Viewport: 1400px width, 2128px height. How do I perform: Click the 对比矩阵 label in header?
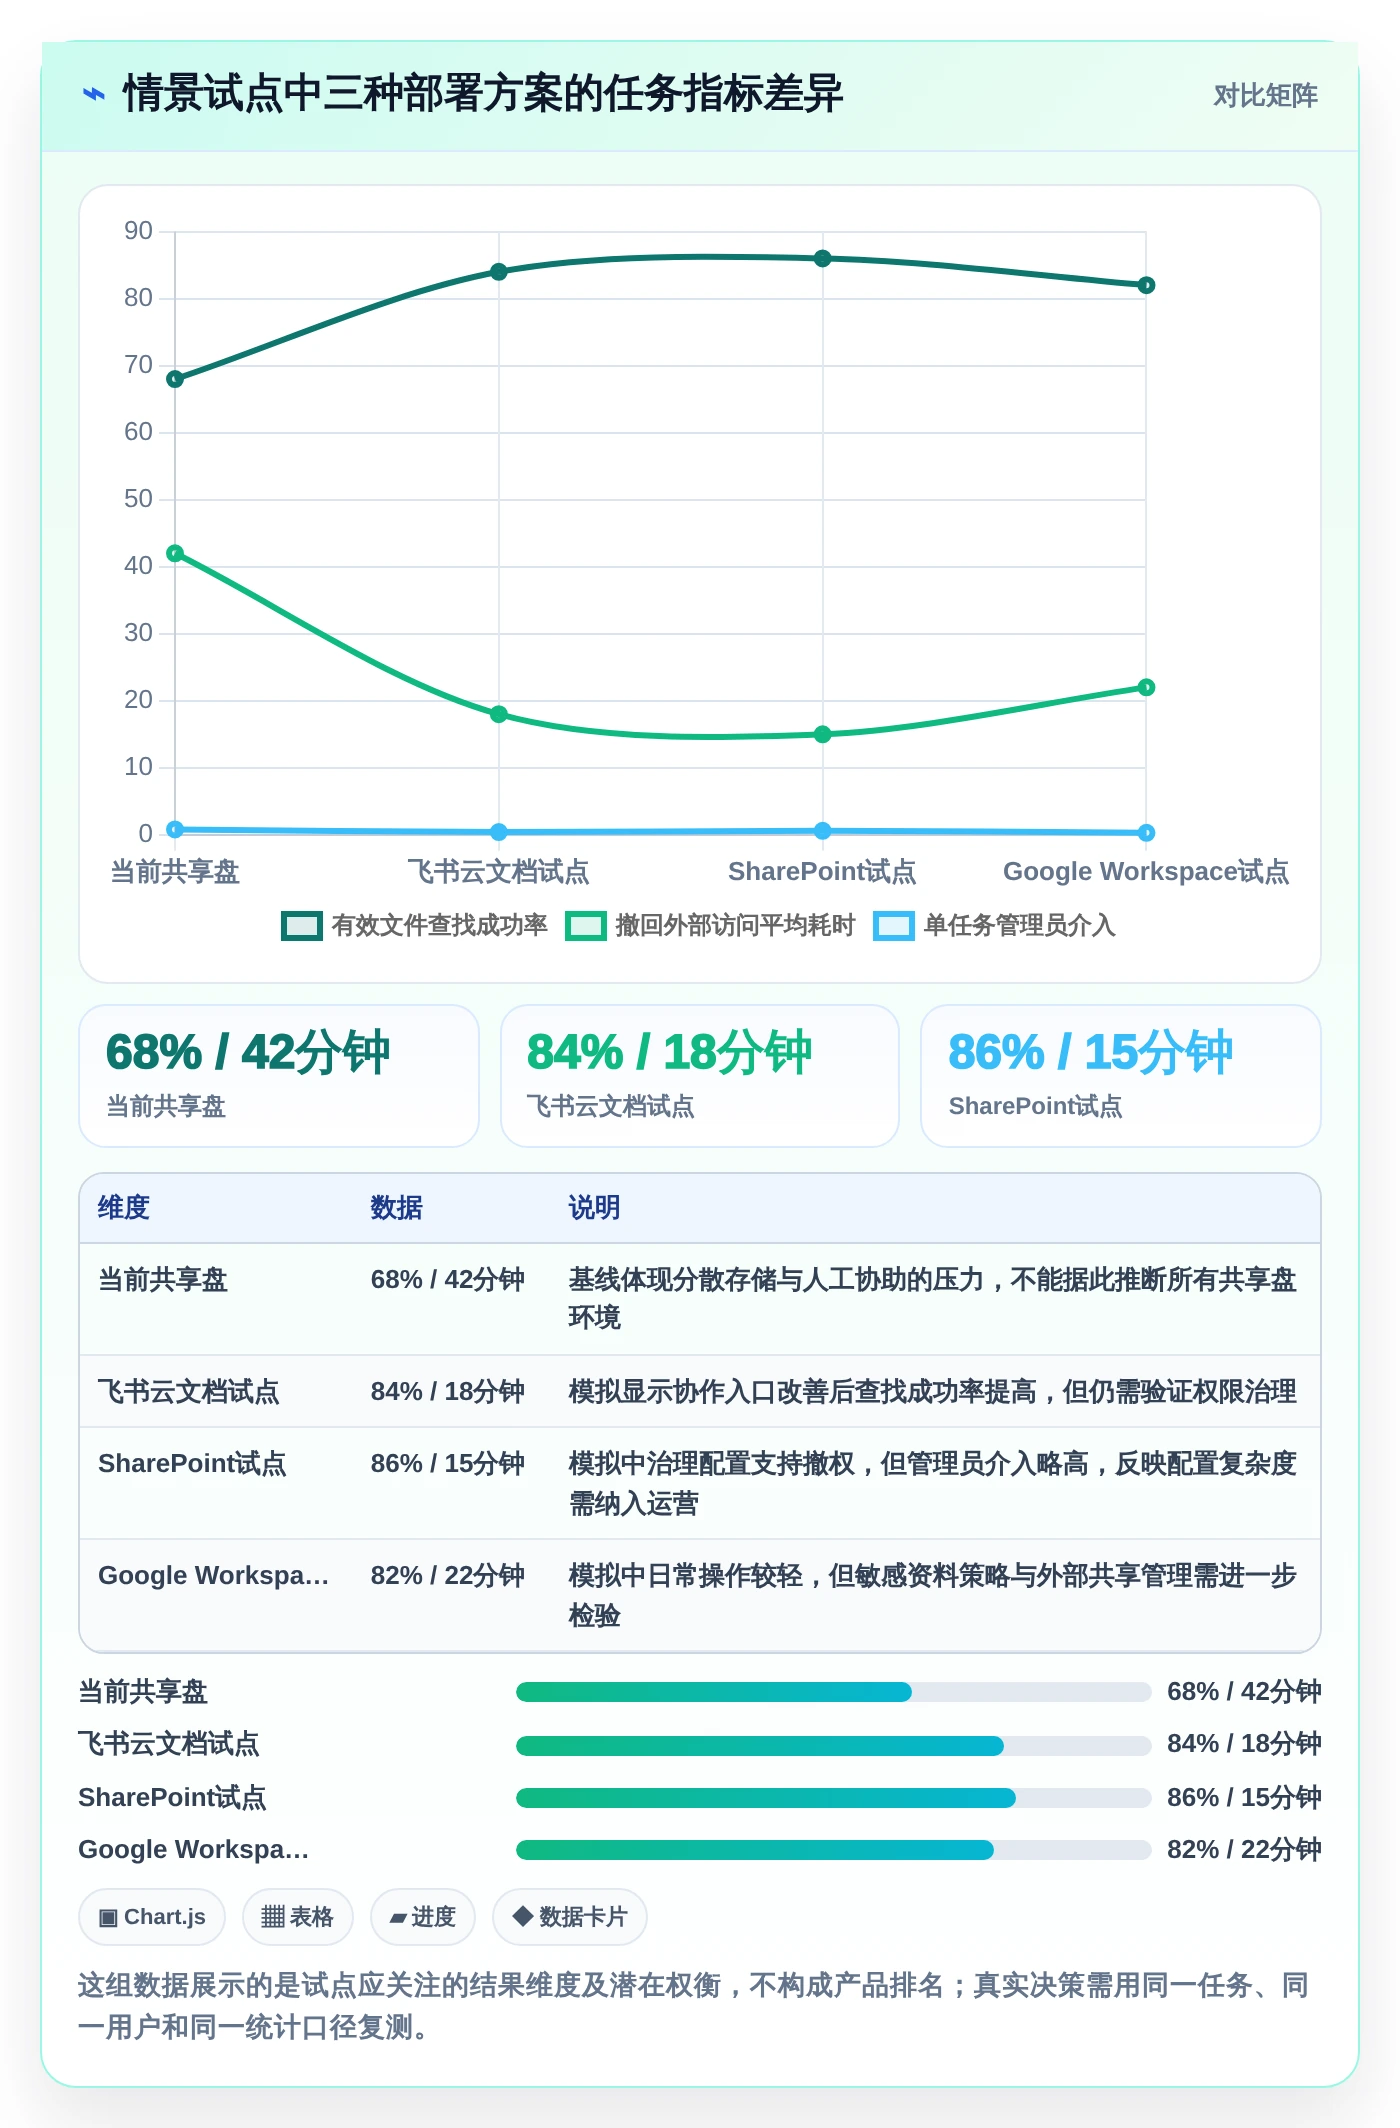(1265, 96)
